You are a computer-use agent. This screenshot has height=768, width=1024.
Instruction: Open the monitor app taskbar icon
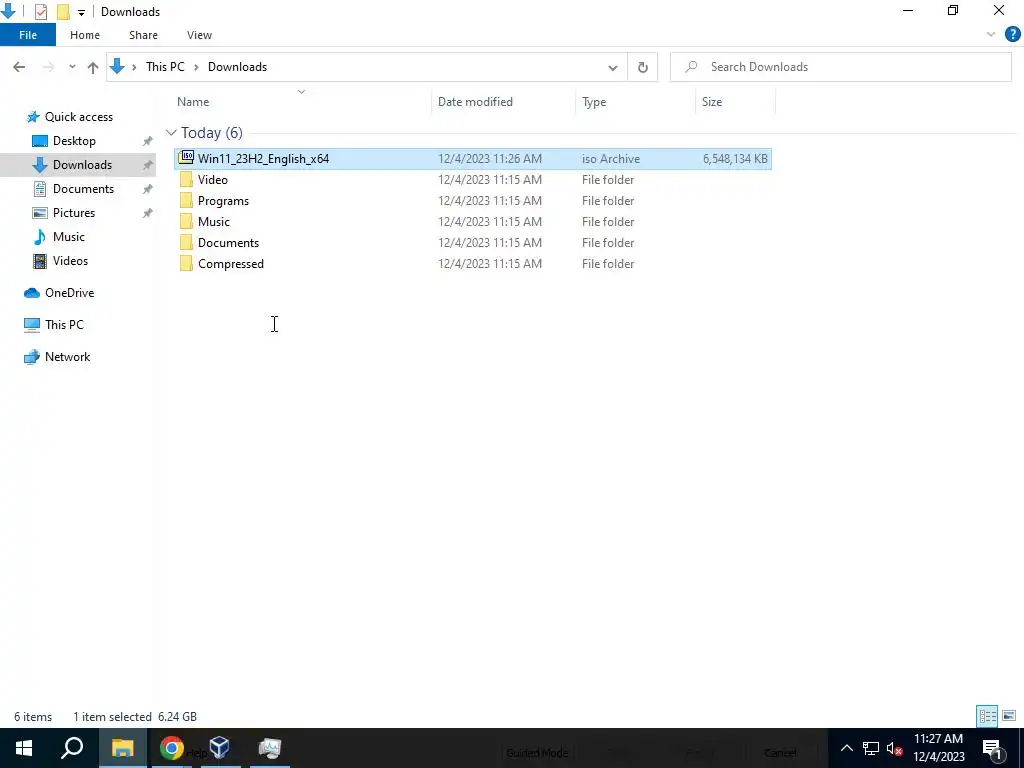tap(269, 748)
